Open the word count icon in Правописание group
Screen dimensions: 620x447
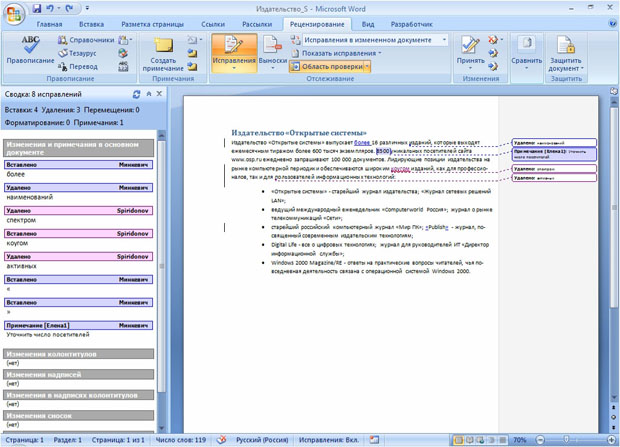pos(123,66)
